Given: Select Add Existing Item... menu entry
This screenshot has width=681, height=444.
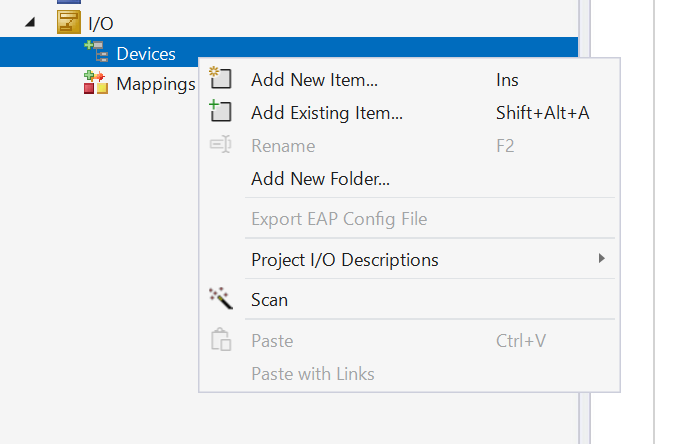Looking at the screenshot, I should pyautogui.click(x=327, y=113).
